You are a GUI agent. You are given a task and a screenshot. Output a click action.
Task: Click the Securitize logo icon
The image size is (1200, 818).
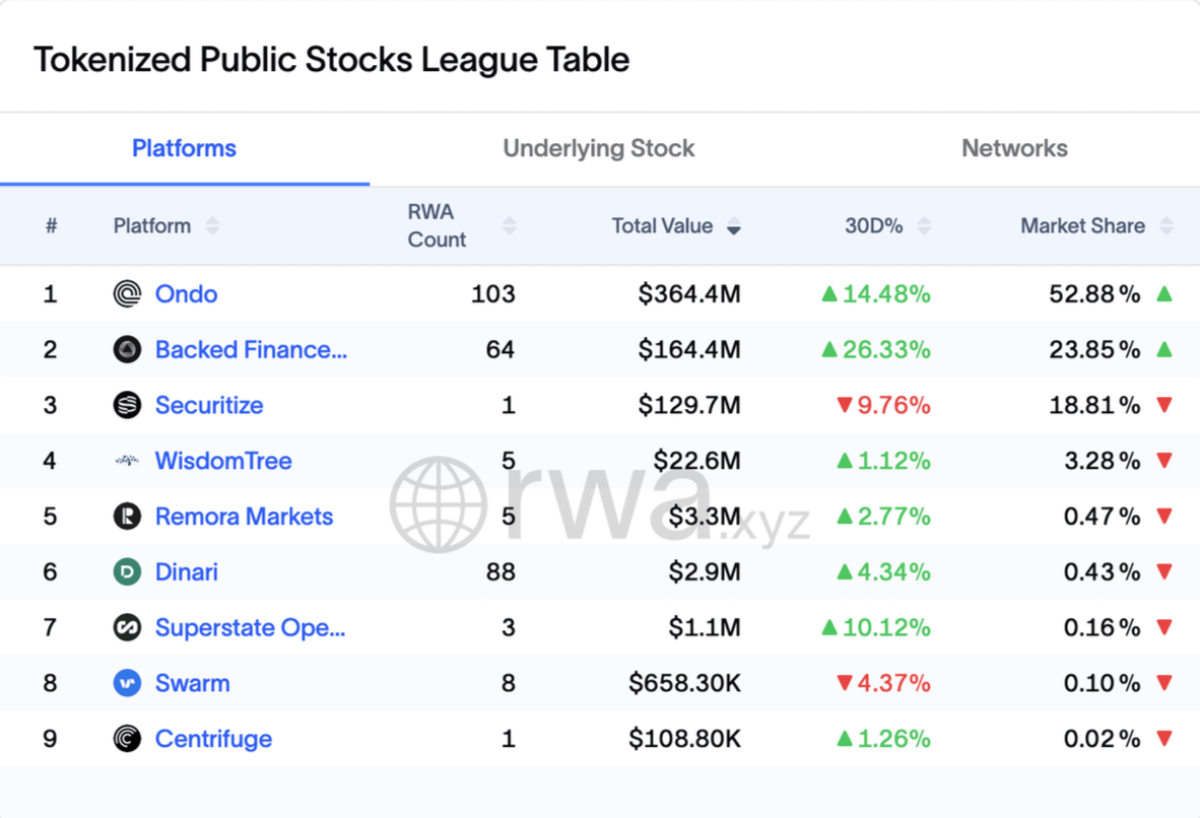pos(127,405)
